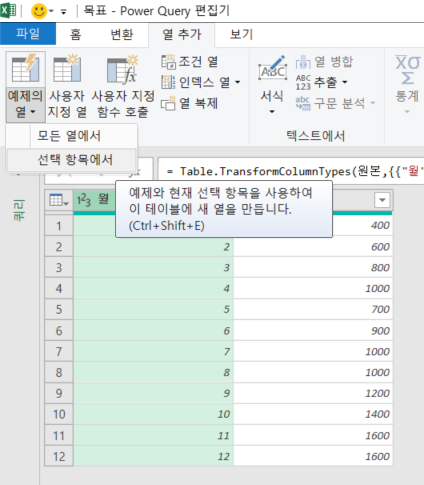The height and width of the screenshot is (485, 424).
Task: Select row number 1 header
Action: (x=59, y=226)
